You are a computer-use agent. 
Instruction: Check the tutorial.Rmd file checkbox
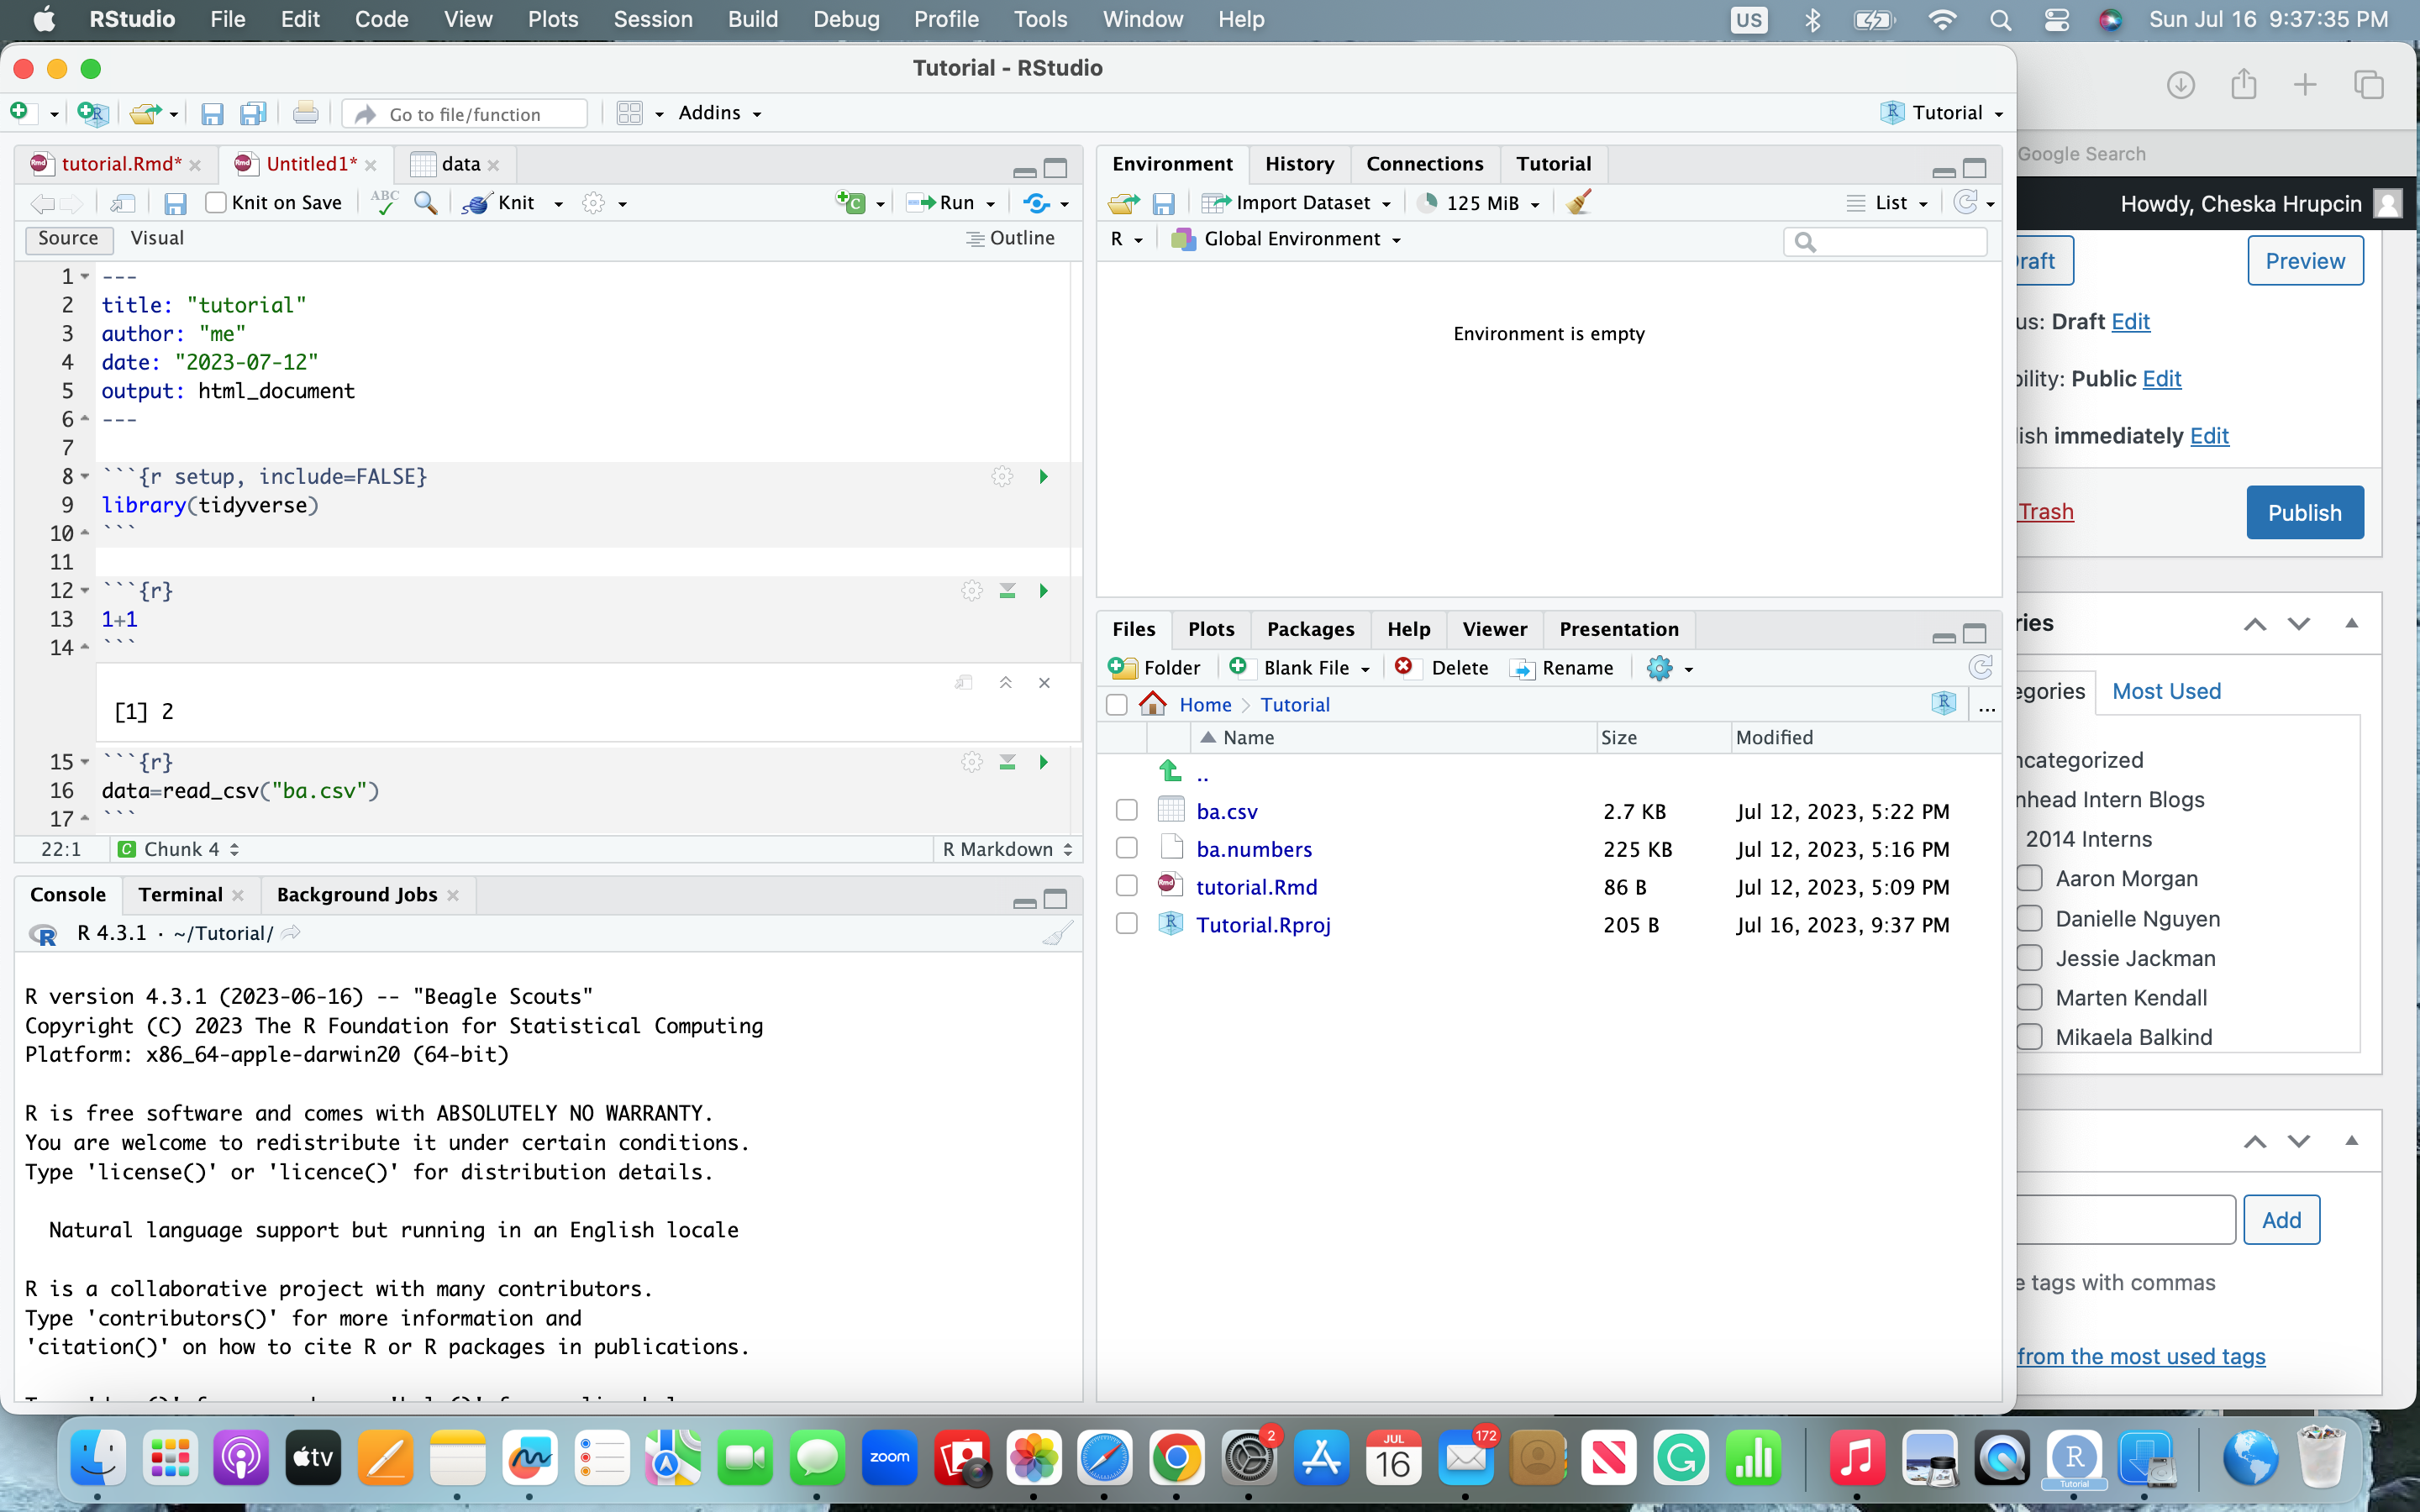point(1126,886)
